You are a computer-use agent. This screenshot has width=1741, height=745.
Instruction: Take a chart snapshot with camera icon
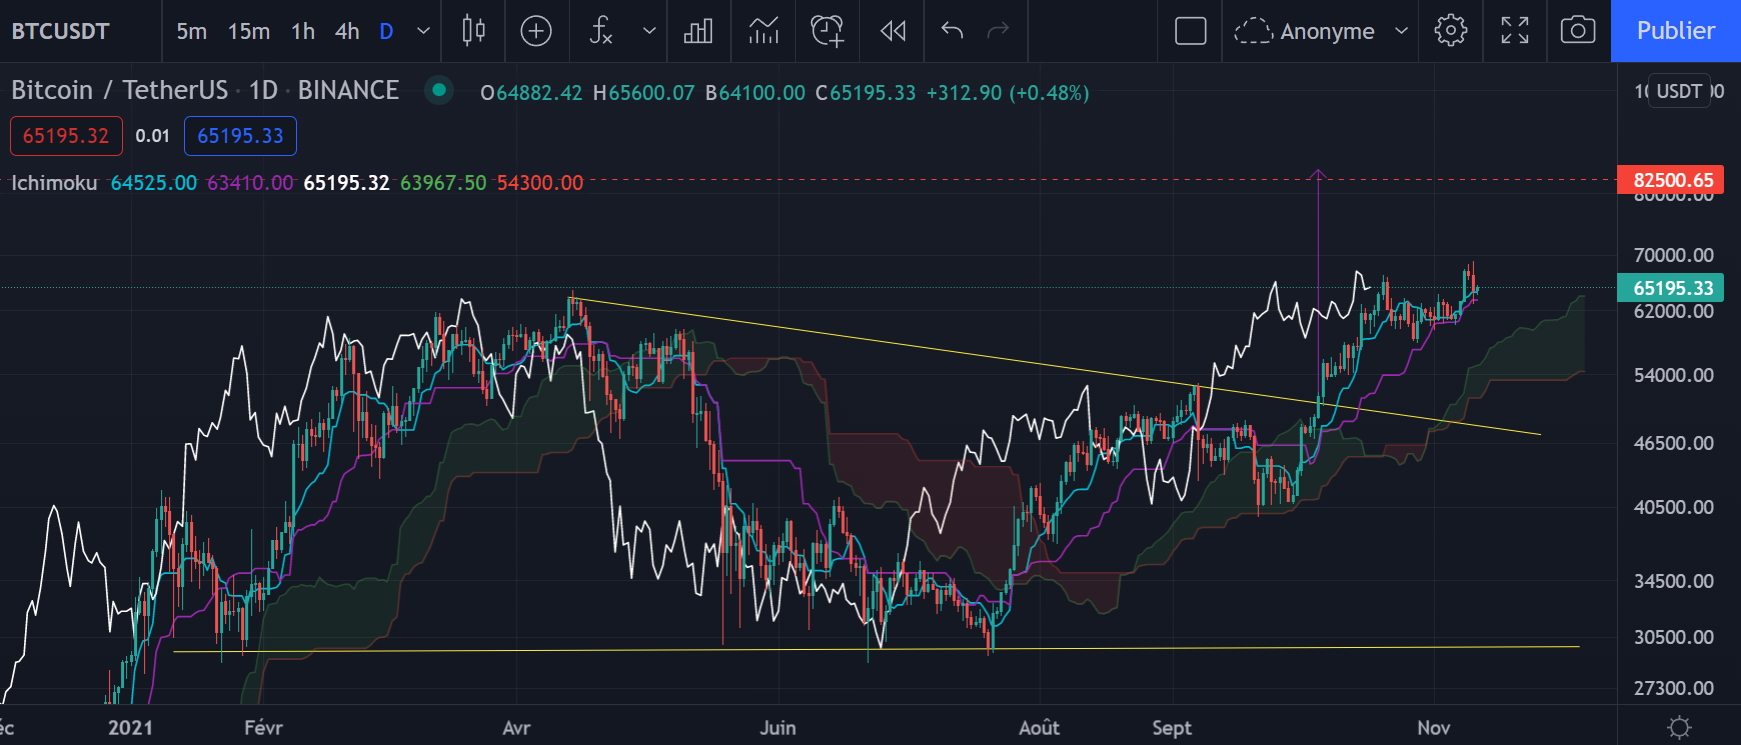[1577, 31]
